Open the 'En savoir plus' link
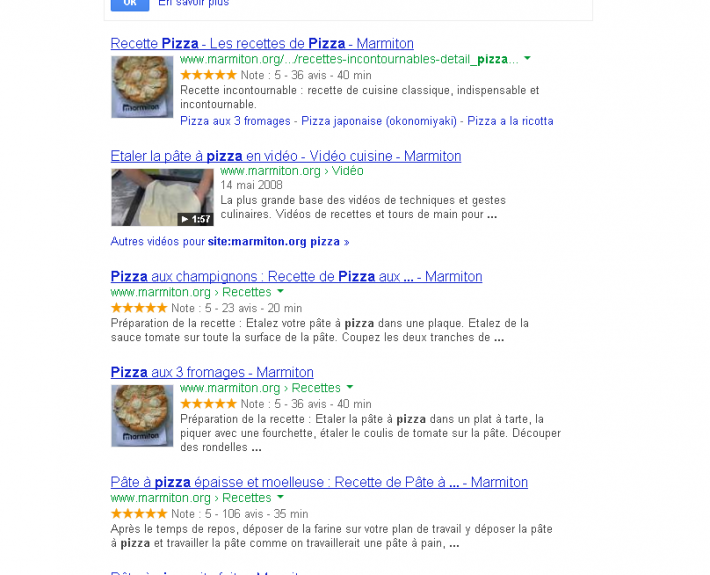This screenshot has height=575, width=710. [x=193, y=3]
